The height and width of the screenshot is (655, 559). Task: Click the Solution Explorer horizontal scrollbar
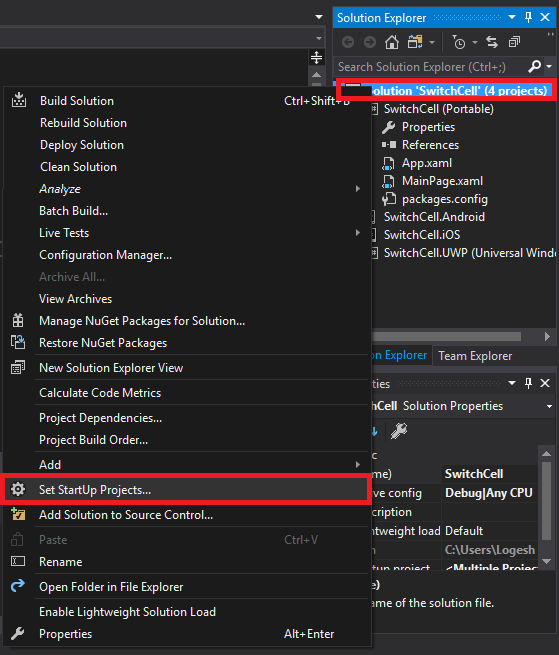coord(447,337)
